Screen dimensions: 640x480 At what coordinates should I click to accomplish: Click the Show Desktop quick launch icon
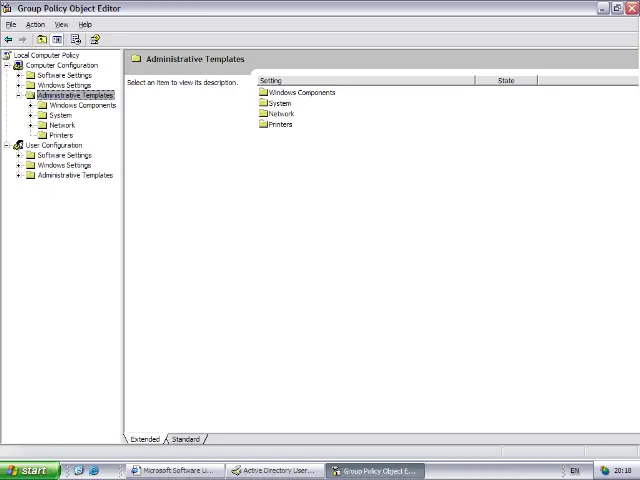pyautogui.click(x=79, y=471)
